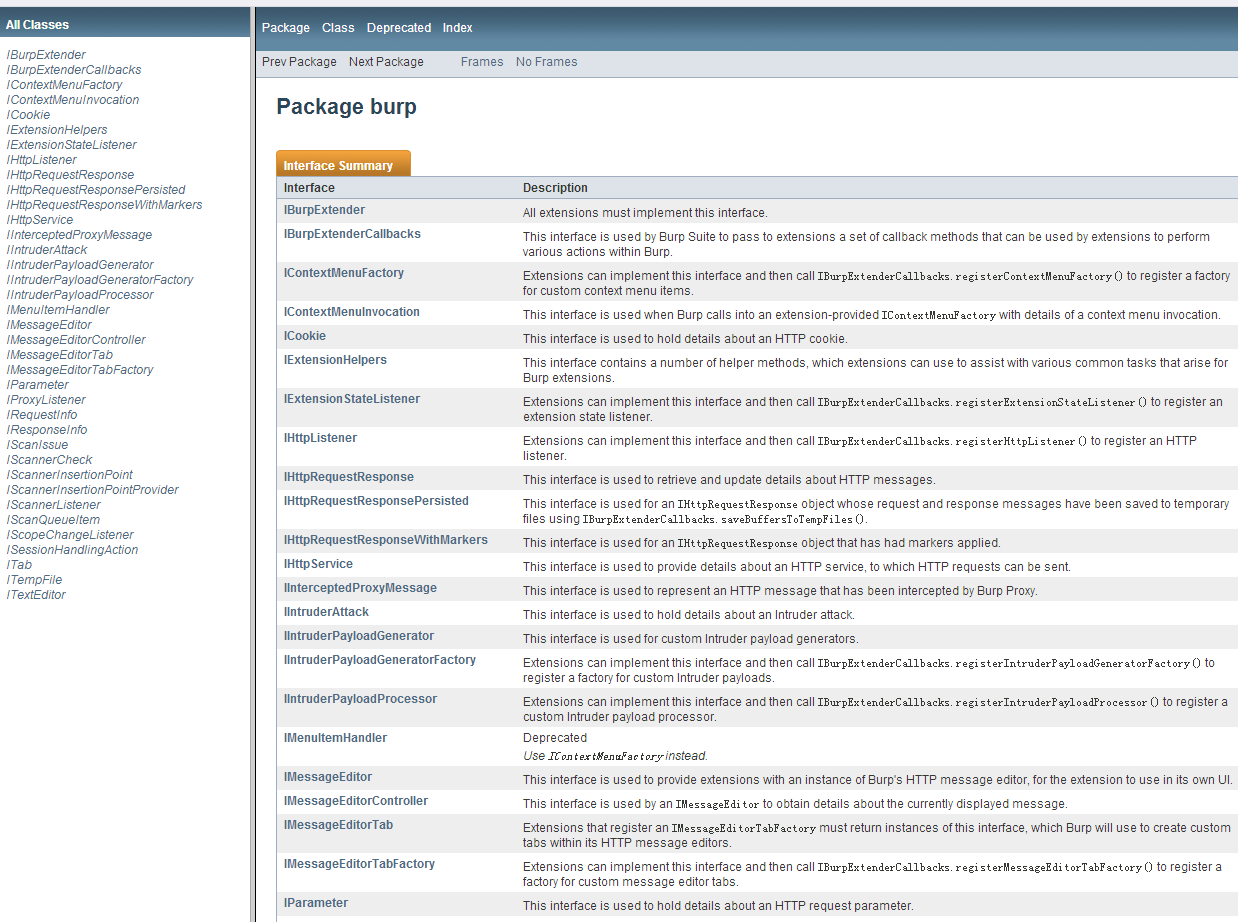This screenshot has width=1238, height=922.
Task: Open IMessageEditorTab in the sidebar list
Action: pyautogui.click(x=60, y=355)
